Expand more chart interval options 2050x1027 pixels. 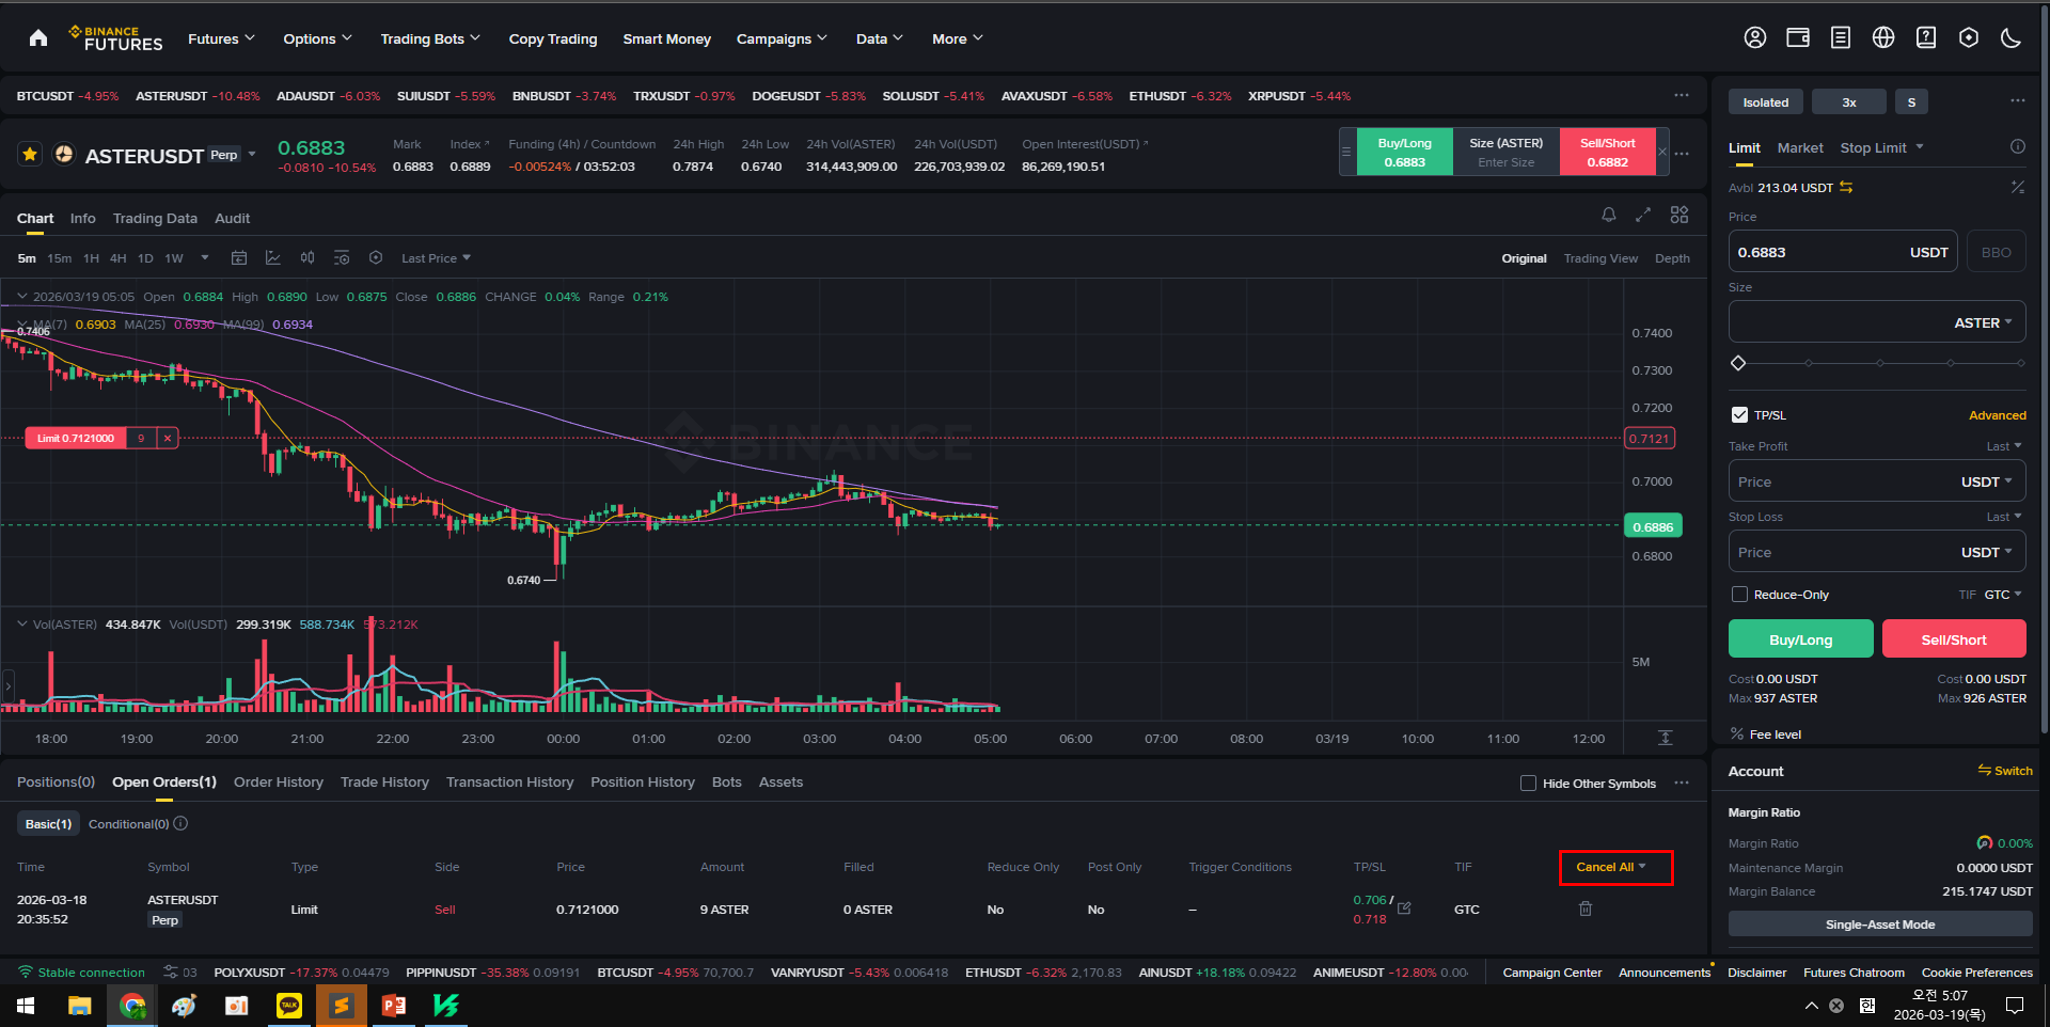click(x=205, y=258)
